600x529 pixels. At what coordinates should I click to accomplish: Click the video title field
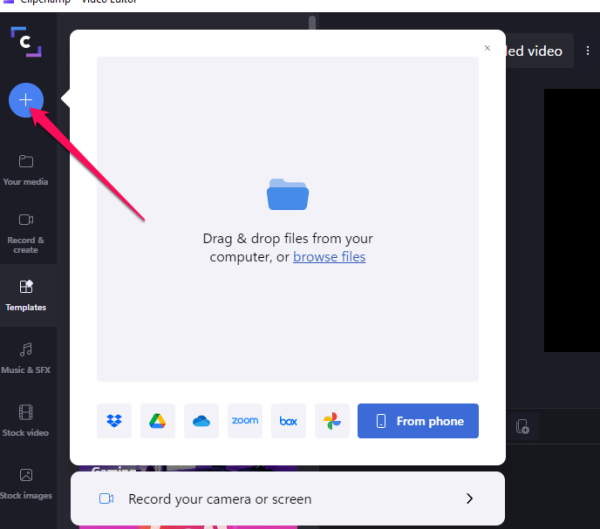[540, 51]
